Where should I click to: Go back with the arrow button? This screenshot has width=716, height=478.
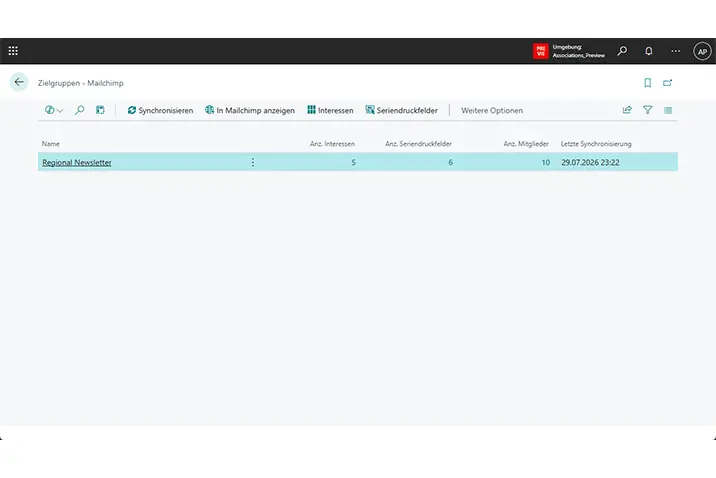click(19, 82)
